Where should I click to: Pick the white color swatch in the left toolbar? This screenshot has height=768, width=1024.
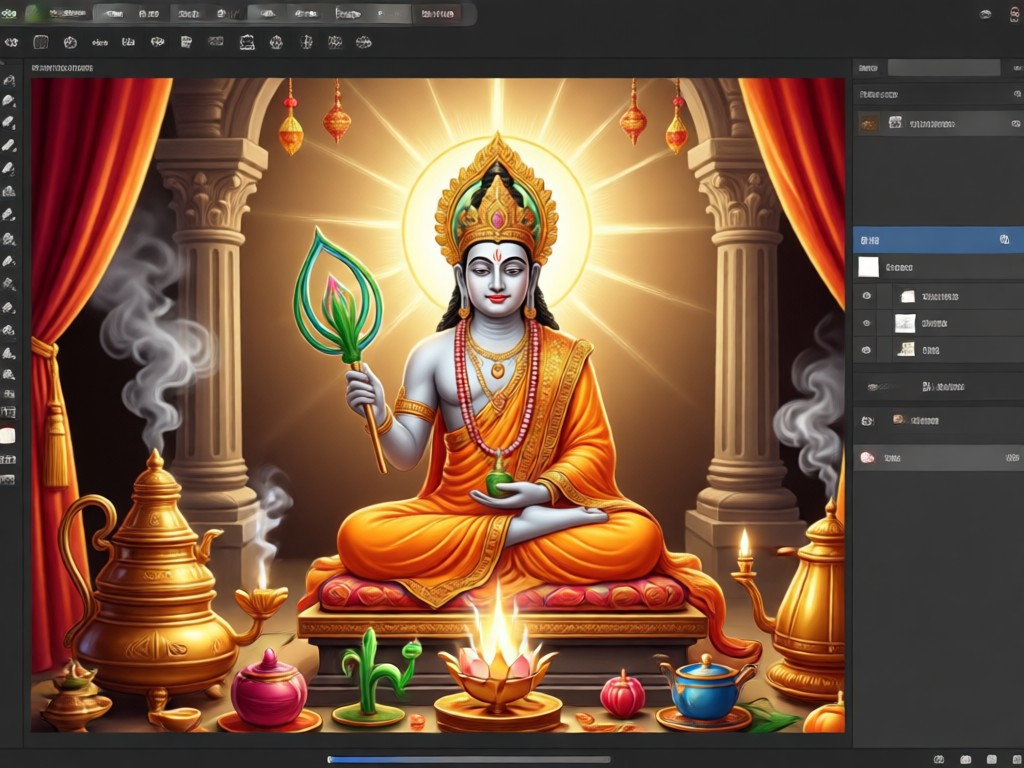tap(8, 436)
